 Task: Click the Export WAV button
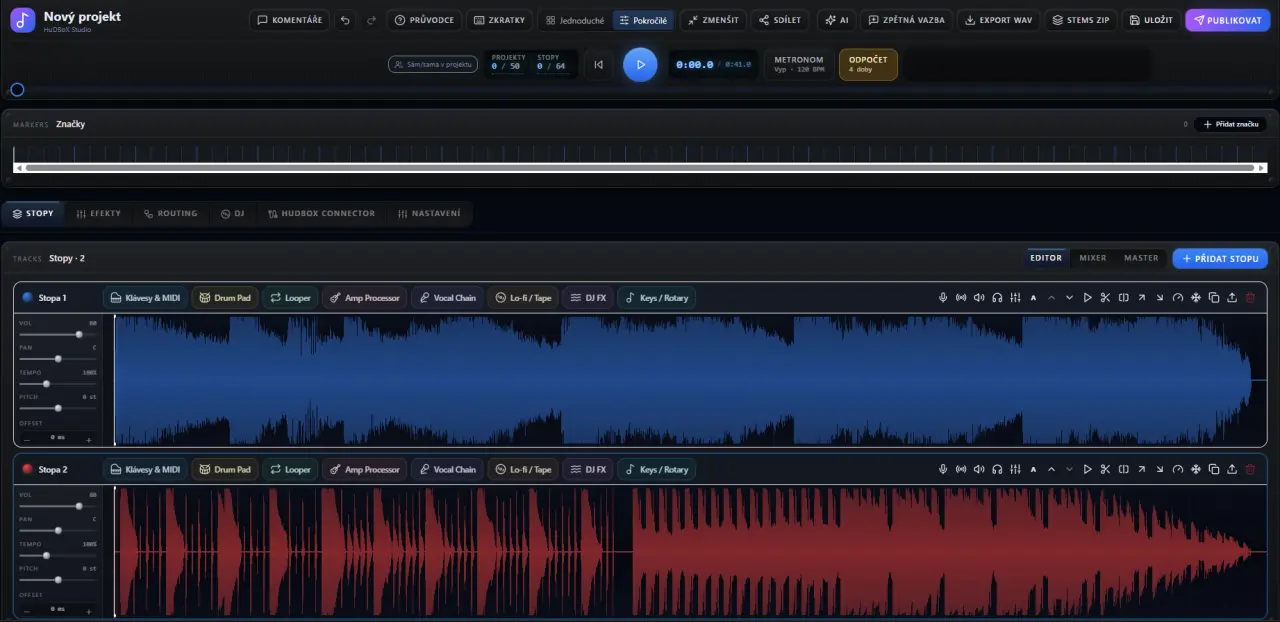coord(998,20)
